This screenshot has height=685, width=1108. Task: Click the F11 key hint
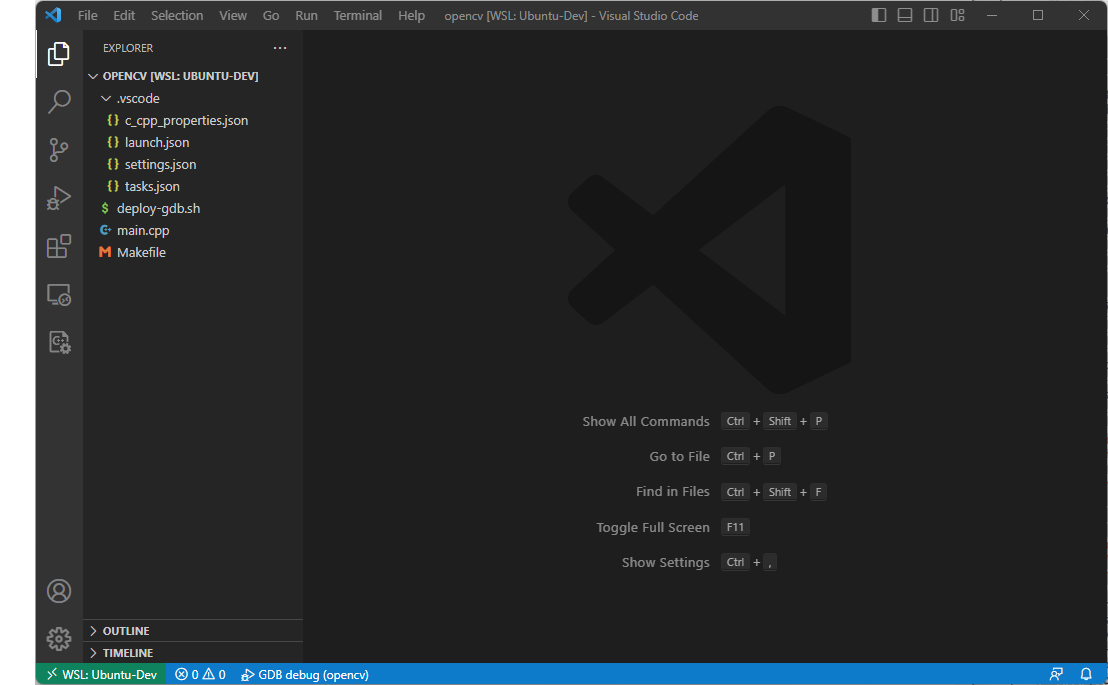(x=735, y=527)
